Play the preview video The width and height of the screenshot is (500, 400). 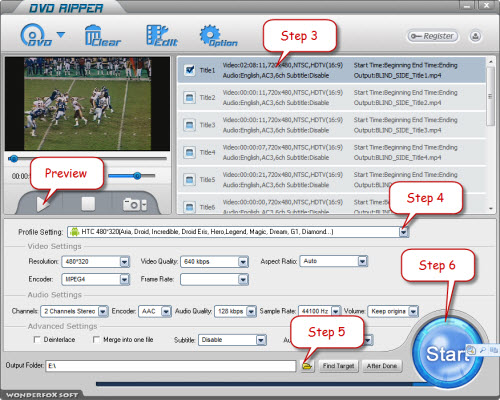pyautogui.click(x=43, y=204)
